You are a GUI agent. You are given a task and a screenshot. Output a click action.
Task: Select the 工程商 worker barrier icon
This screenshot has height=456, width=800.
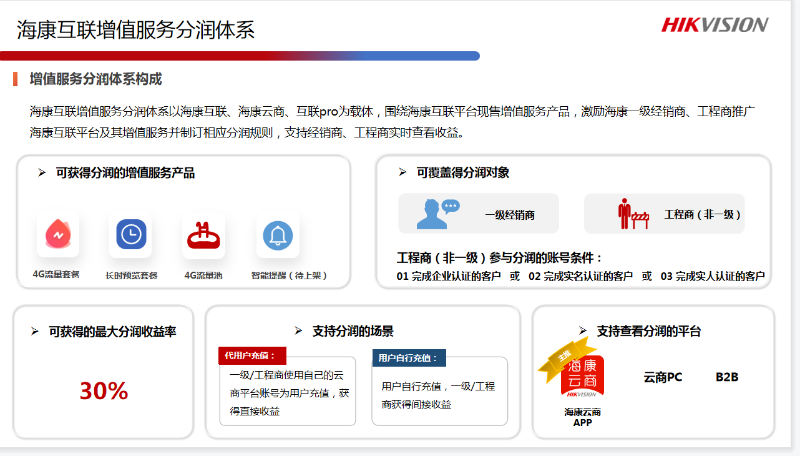[631, 213]
